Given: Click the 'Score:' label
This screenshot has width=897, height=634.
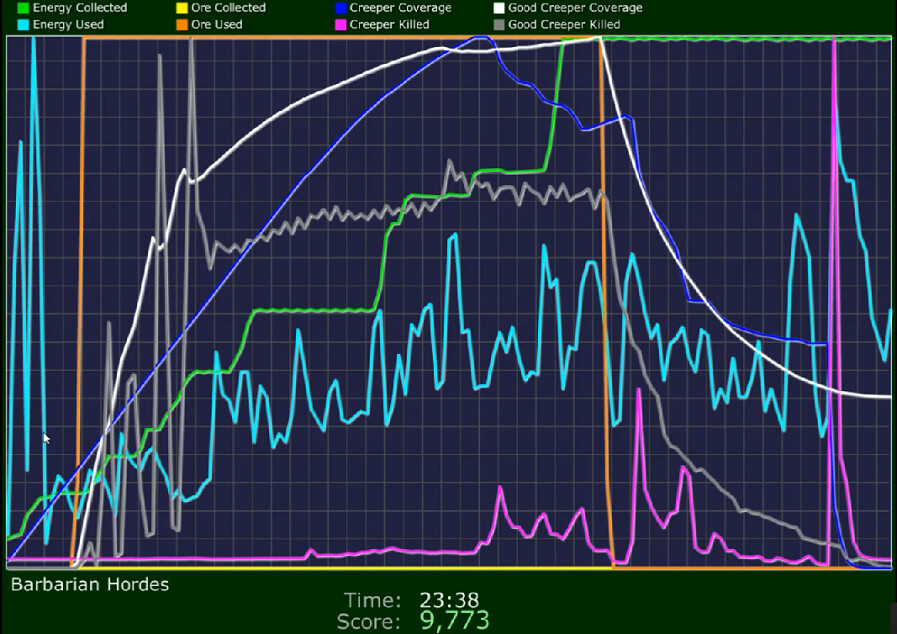Looking at the screenshot, I should pos(368,621).
